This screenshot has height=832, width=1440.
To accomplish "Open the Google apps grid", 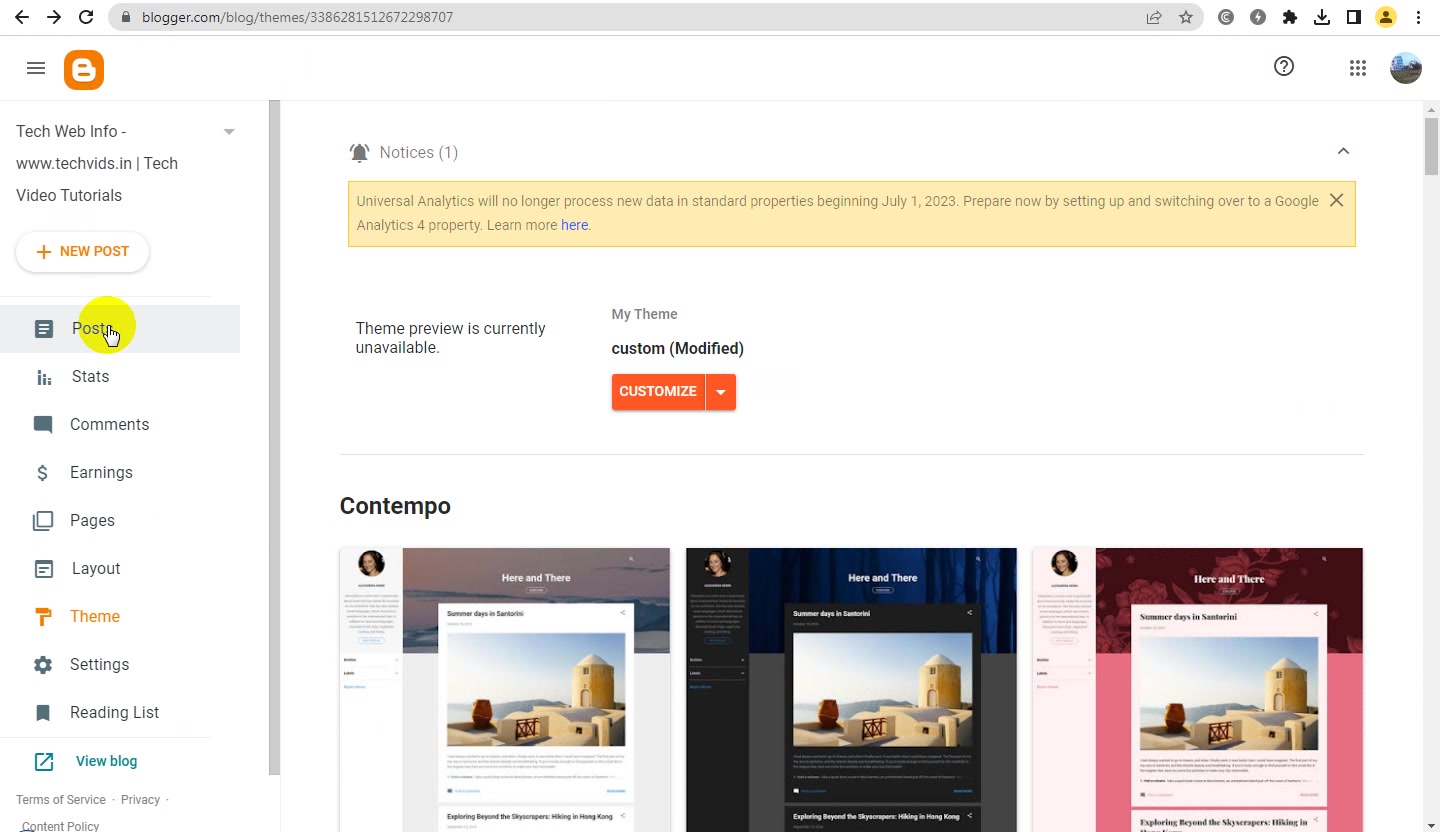I will pos(1357,68).
